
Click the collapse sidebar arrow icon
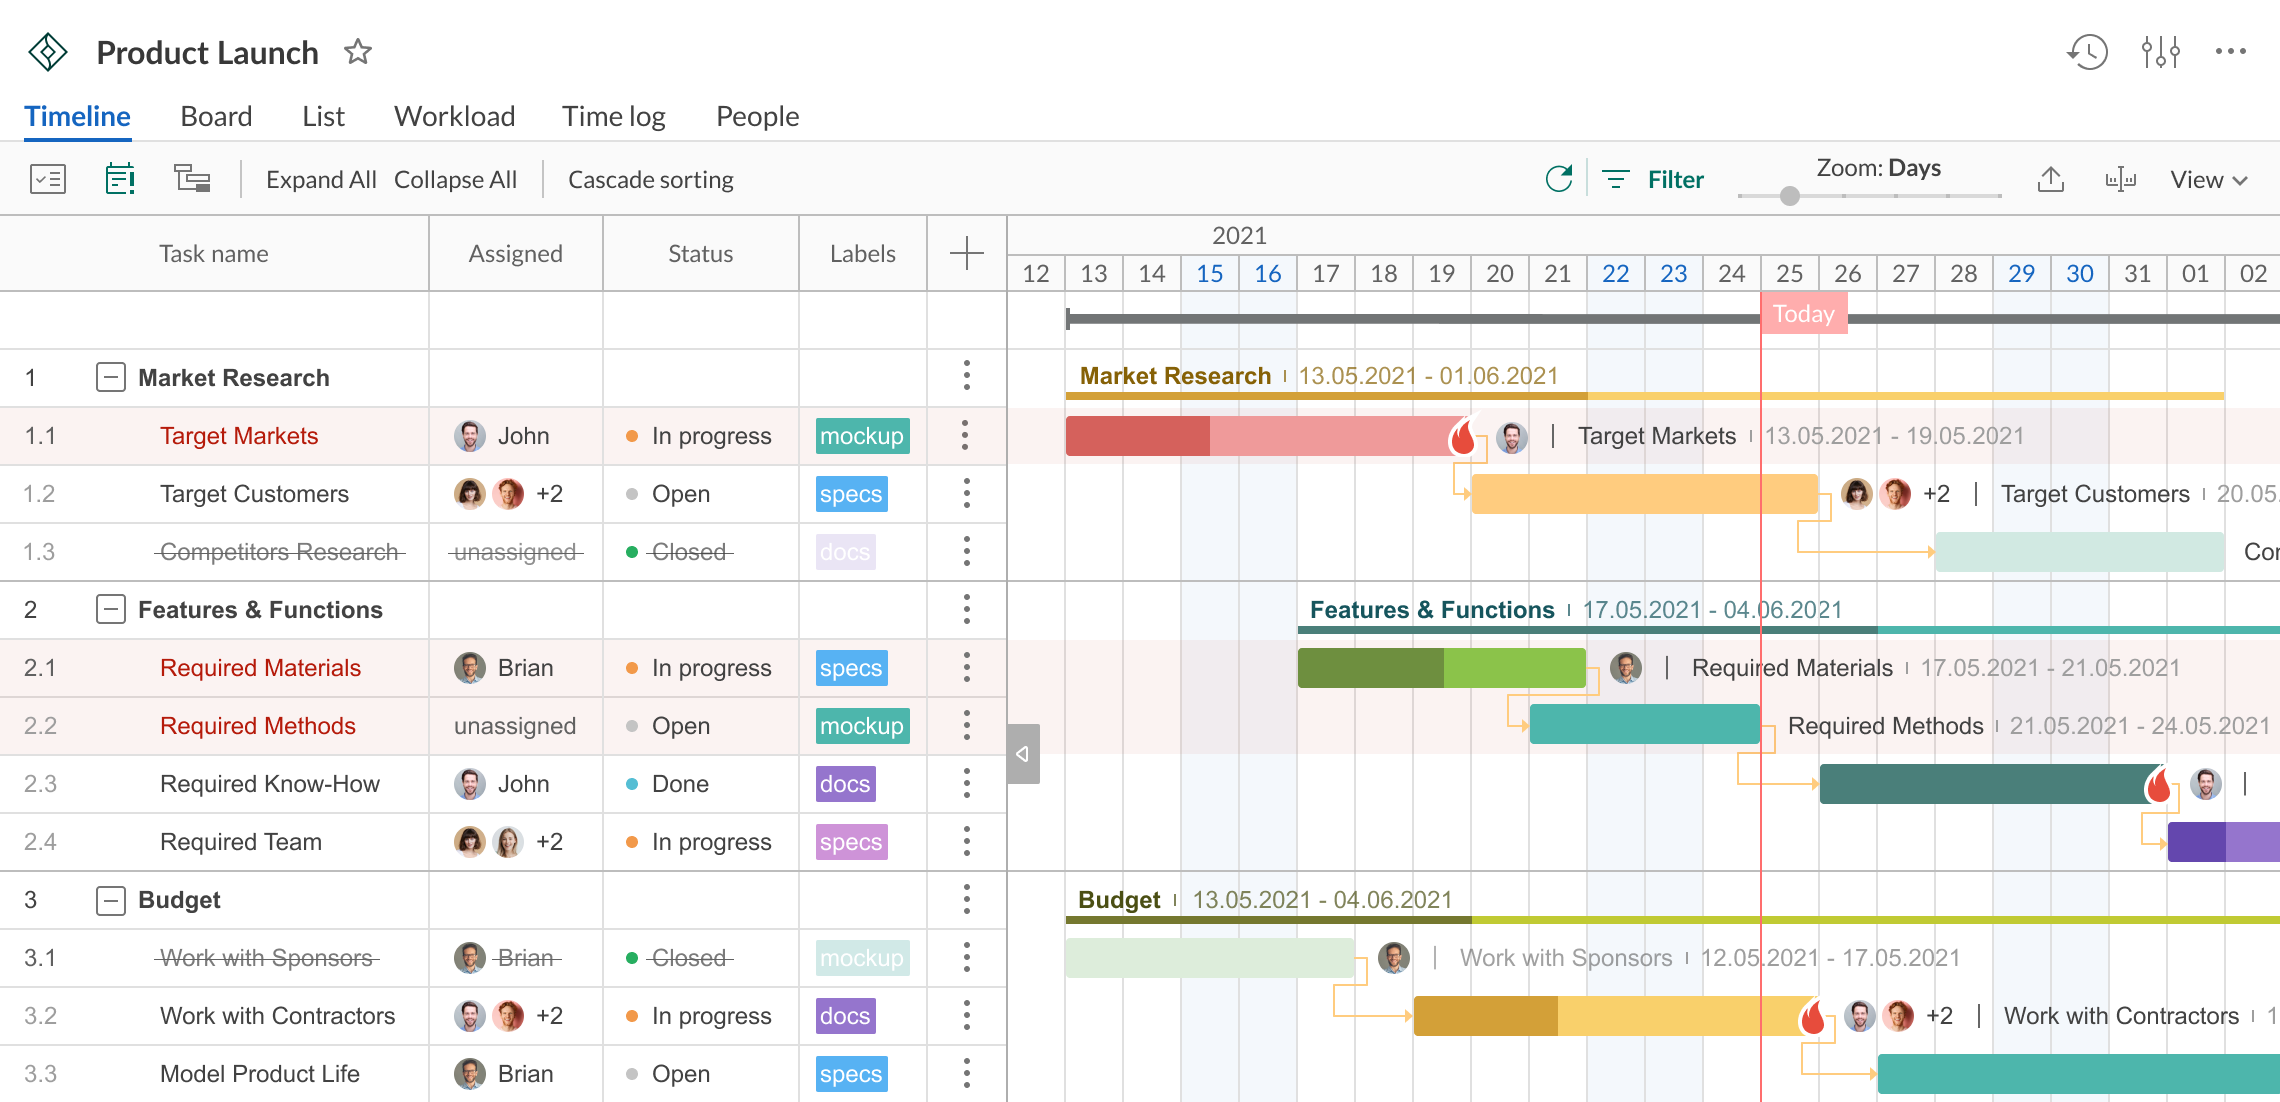(x=1022, y=753)
